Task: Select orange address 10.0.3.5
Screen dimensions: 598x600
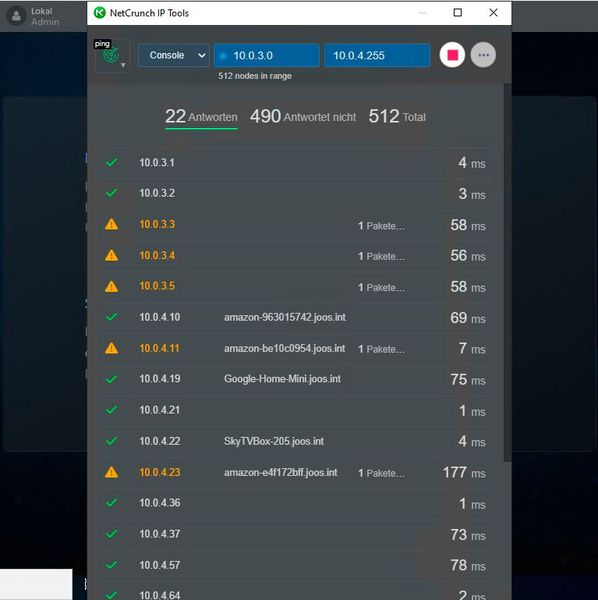Action: click(x=157, y=286)
